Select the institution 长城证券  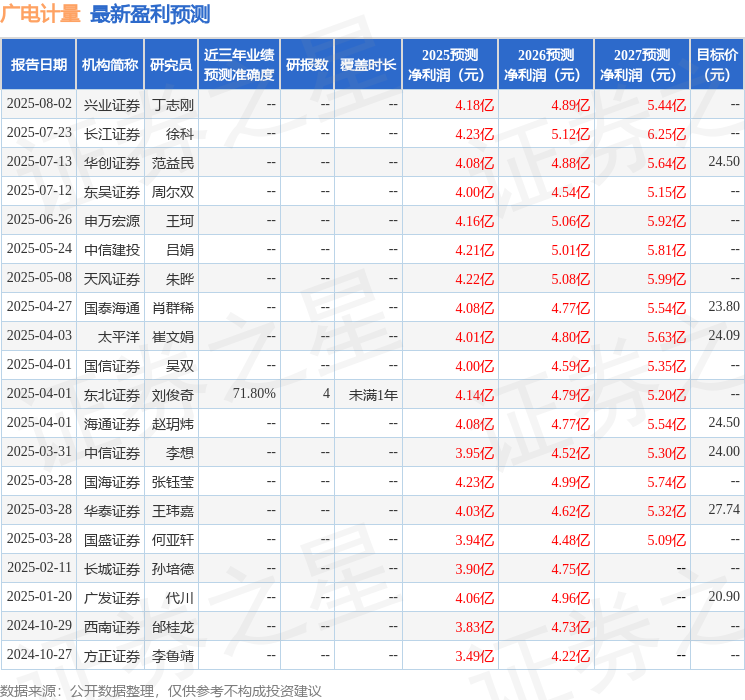tap(112, 569)
